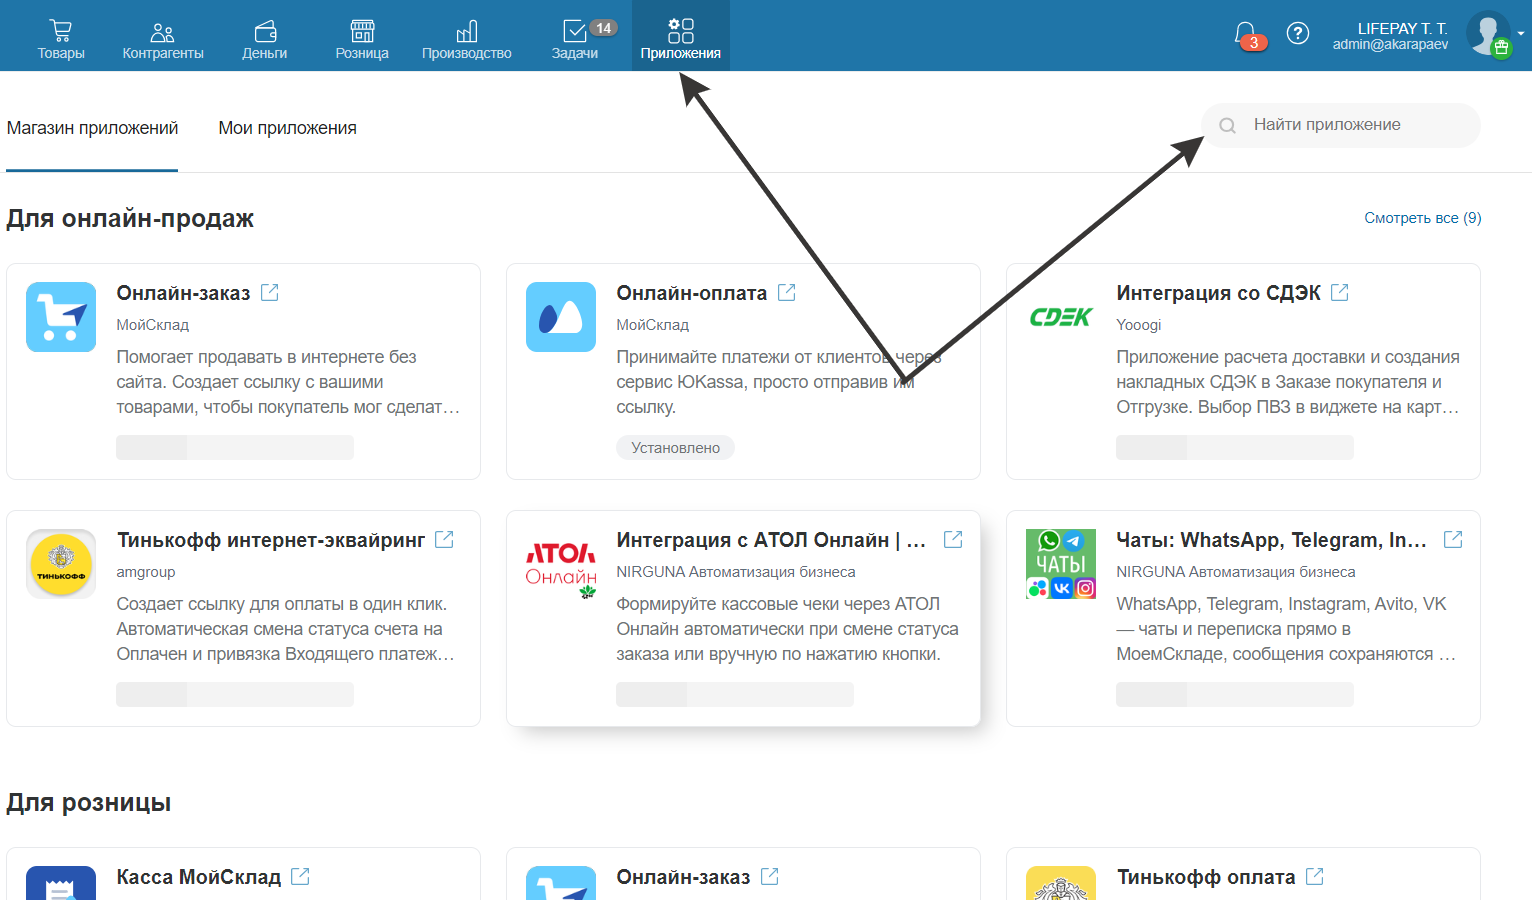Click МойСклад vendor under Онлайн-оплата

[652, 325]
